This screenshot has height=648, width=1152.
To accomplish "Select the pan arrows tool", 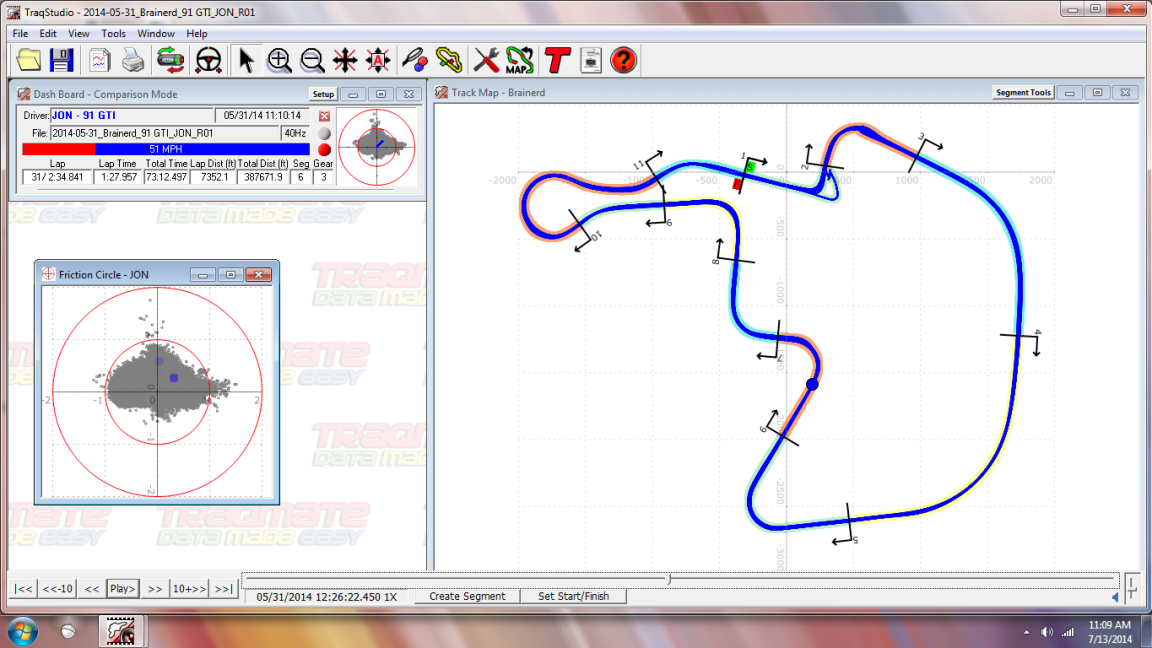I will click(345, 60).
